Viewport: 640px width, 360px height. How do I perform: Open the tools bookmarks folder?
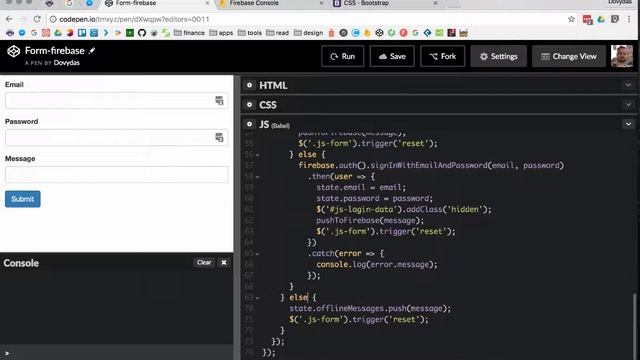(249, 33)
